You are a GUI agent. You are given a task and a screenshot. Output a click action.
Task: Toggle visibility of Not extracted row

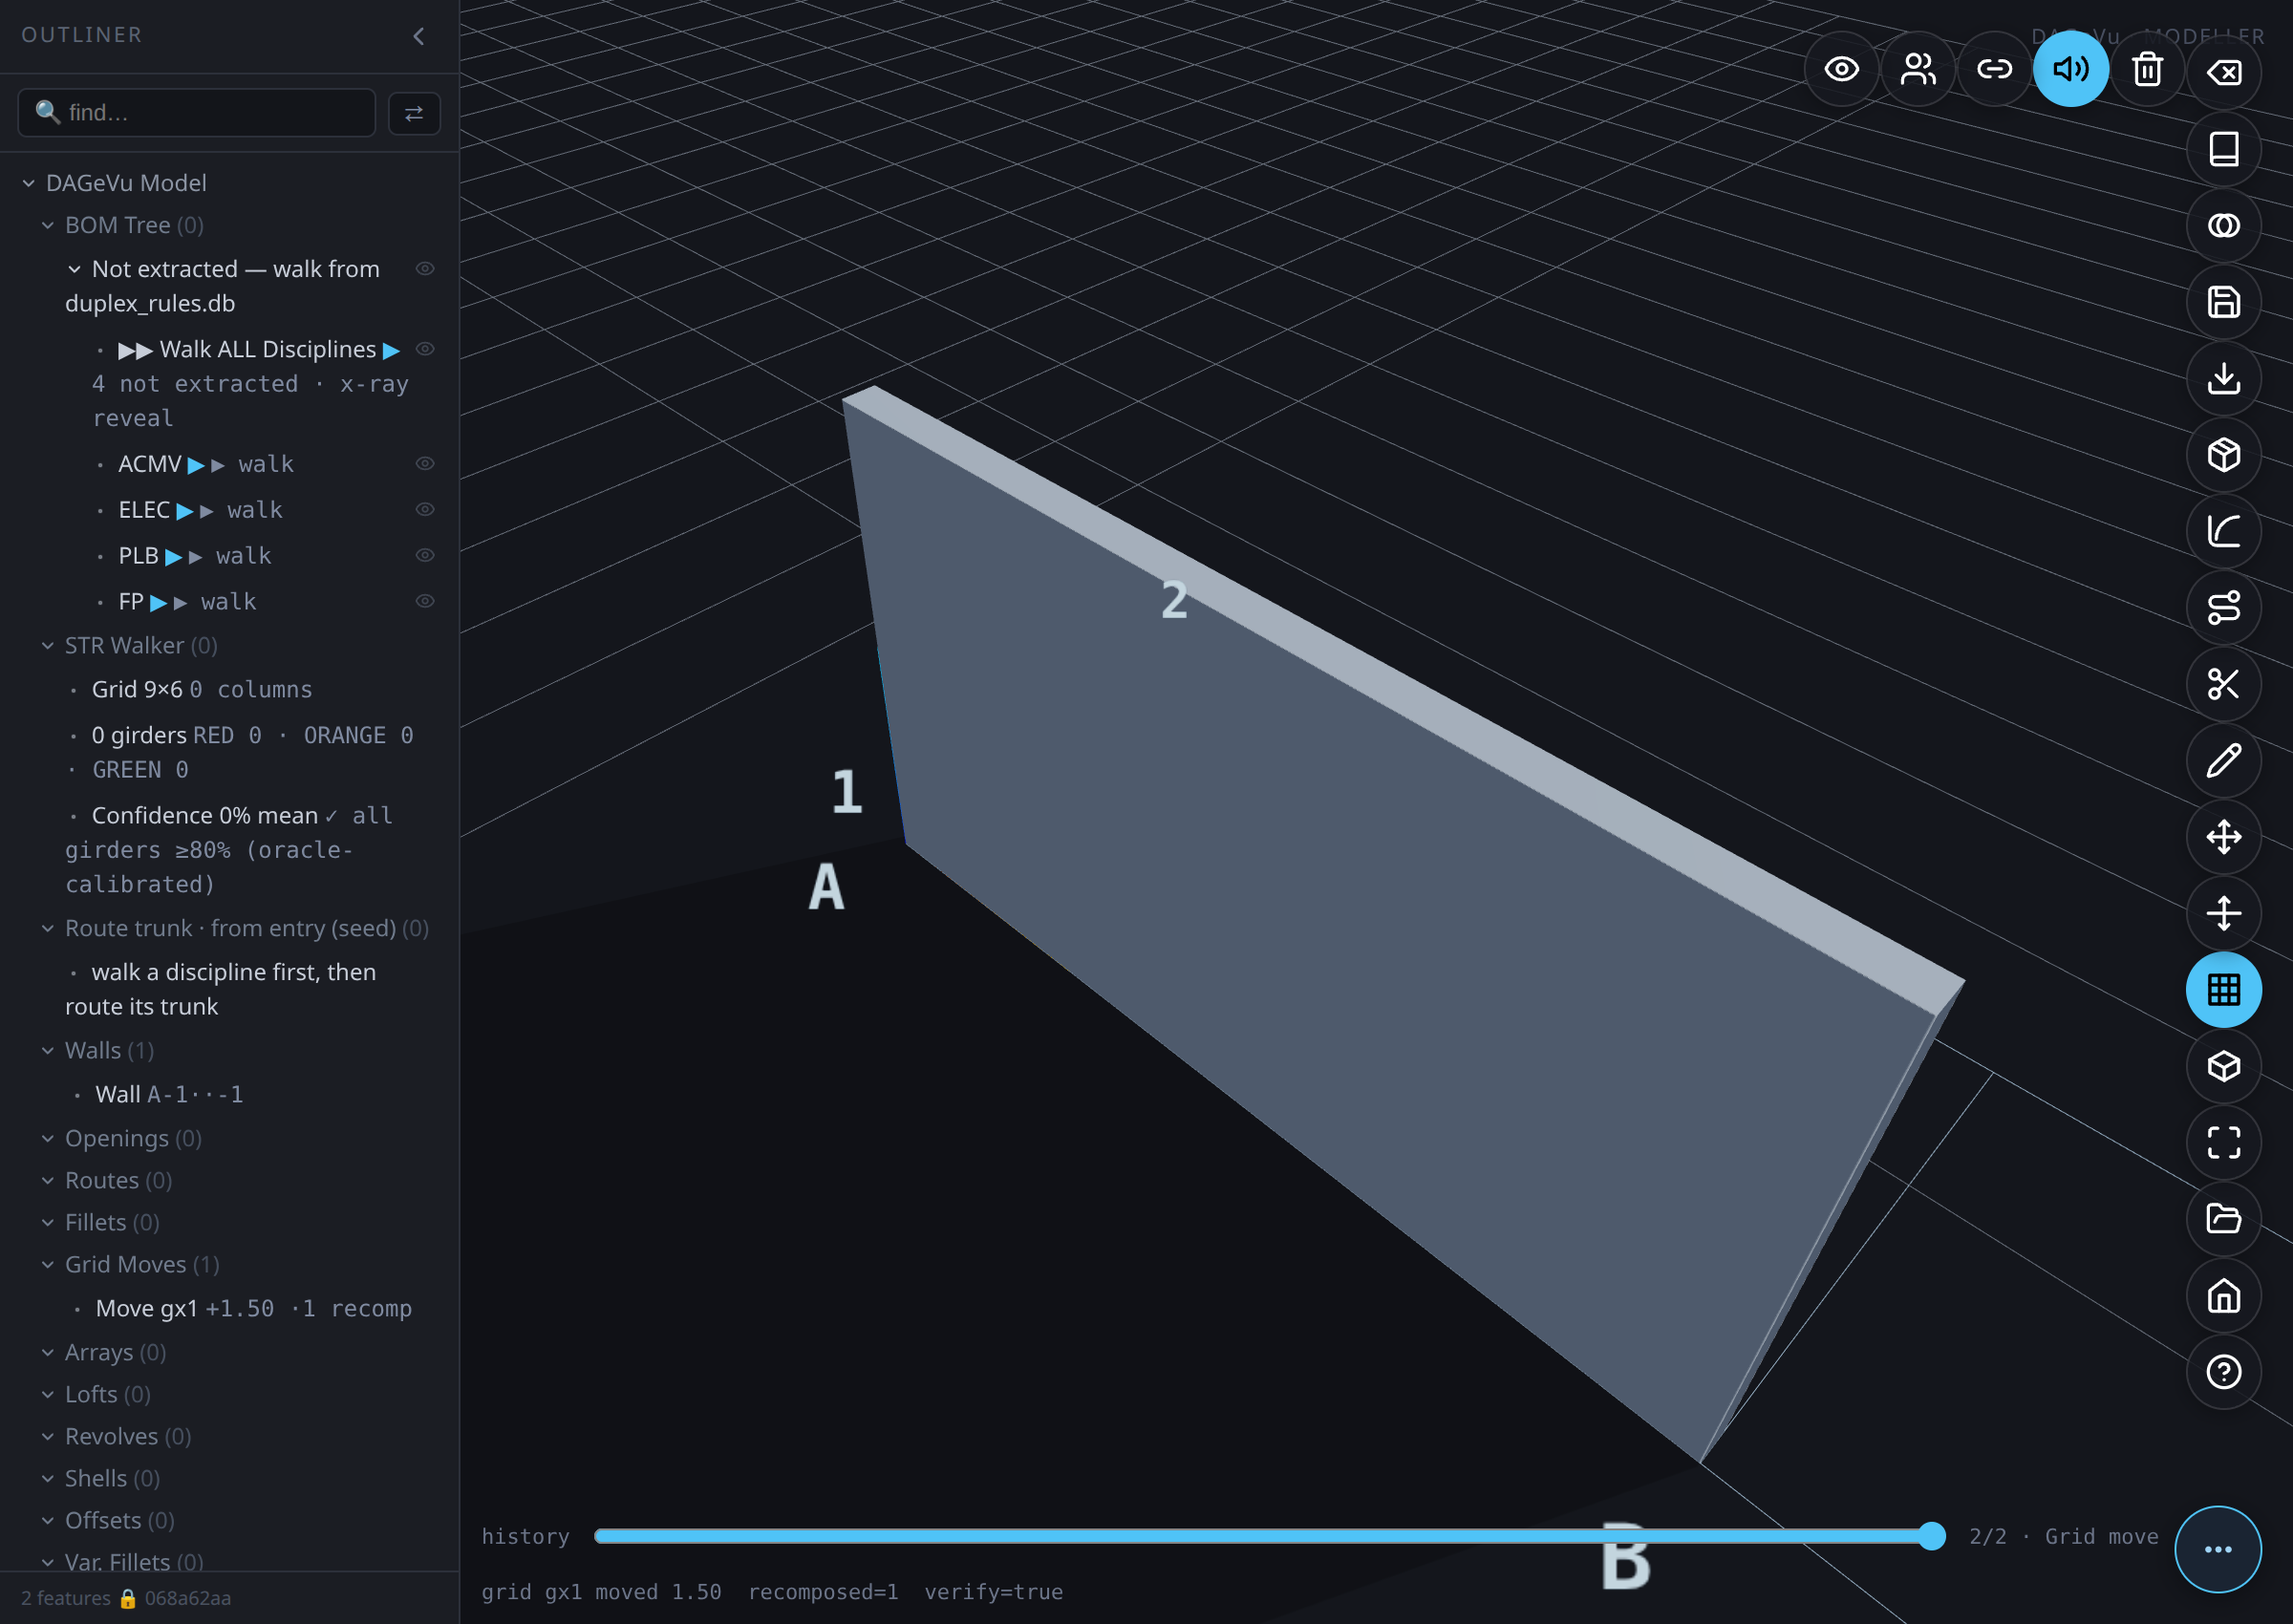[x=425, y=269]
